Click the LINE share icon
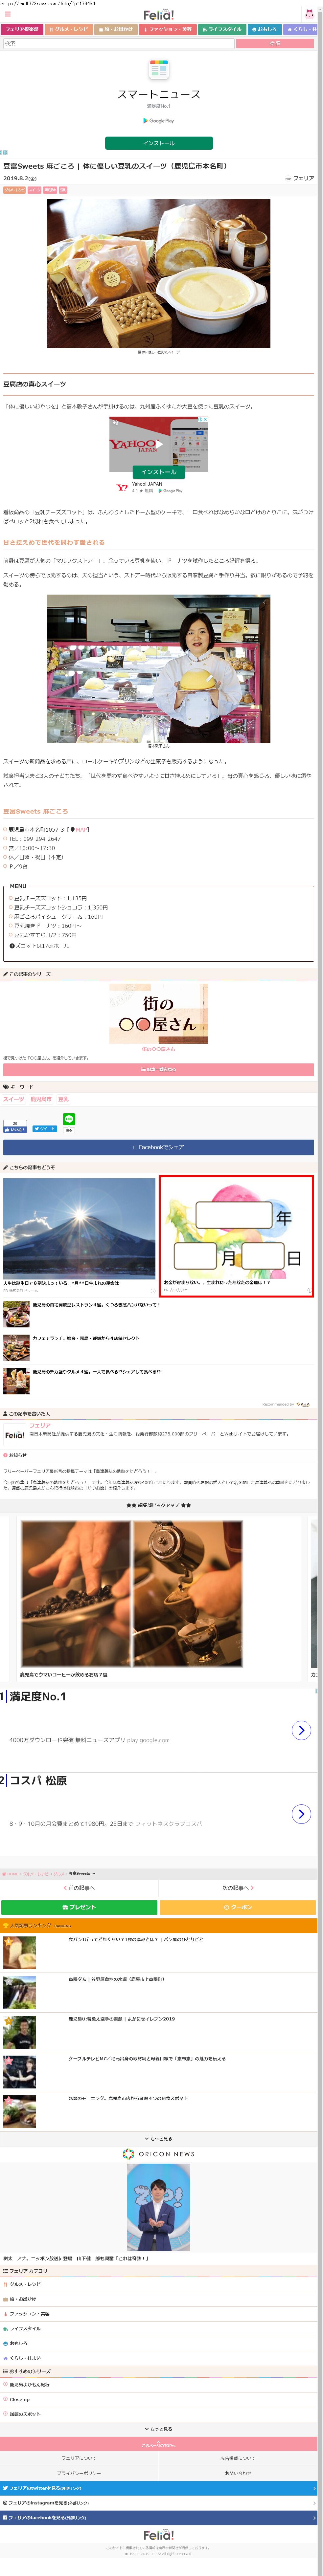 point(68,1118)
